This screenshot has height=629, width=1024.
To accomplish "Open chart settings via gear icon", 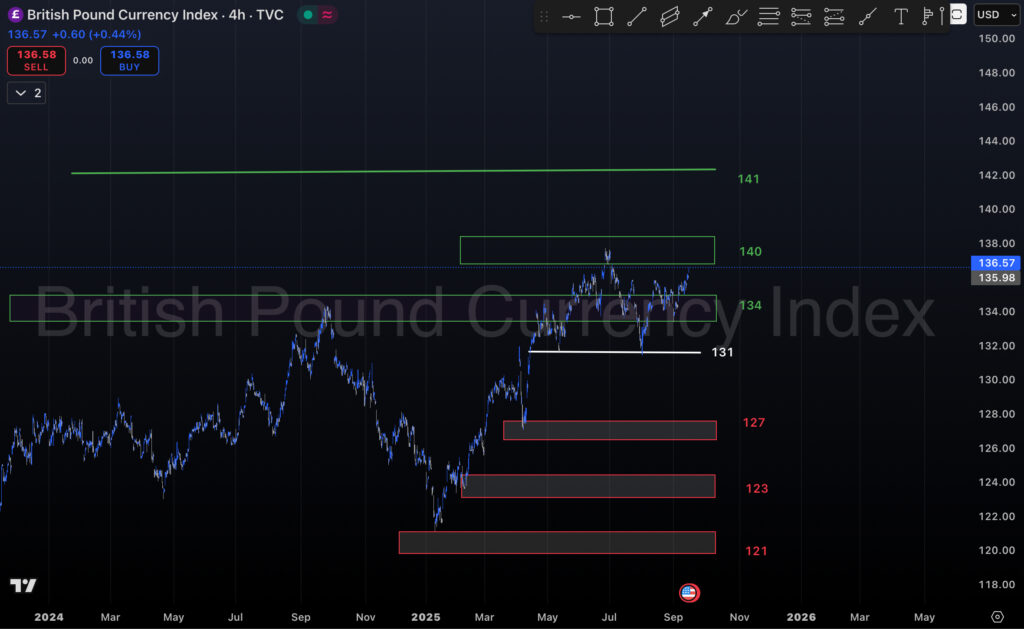I will coord(997,618).
